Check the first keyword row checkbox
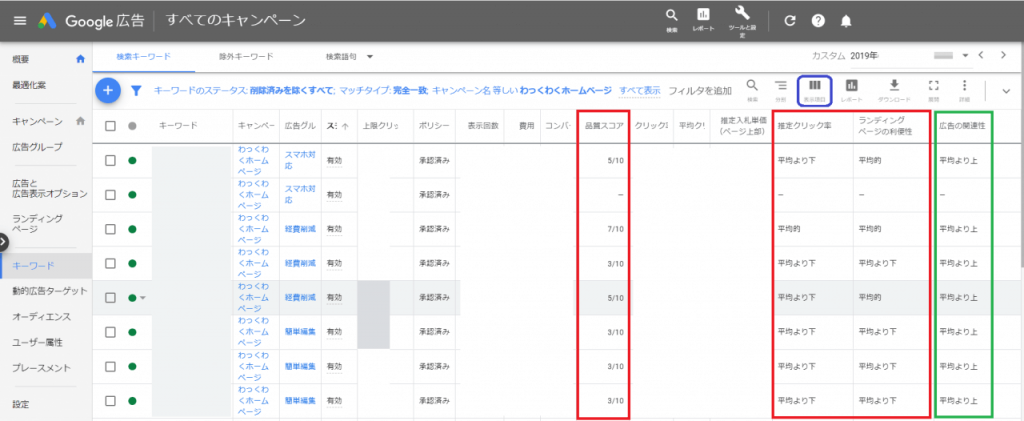1024x421 pixels. 111,160
